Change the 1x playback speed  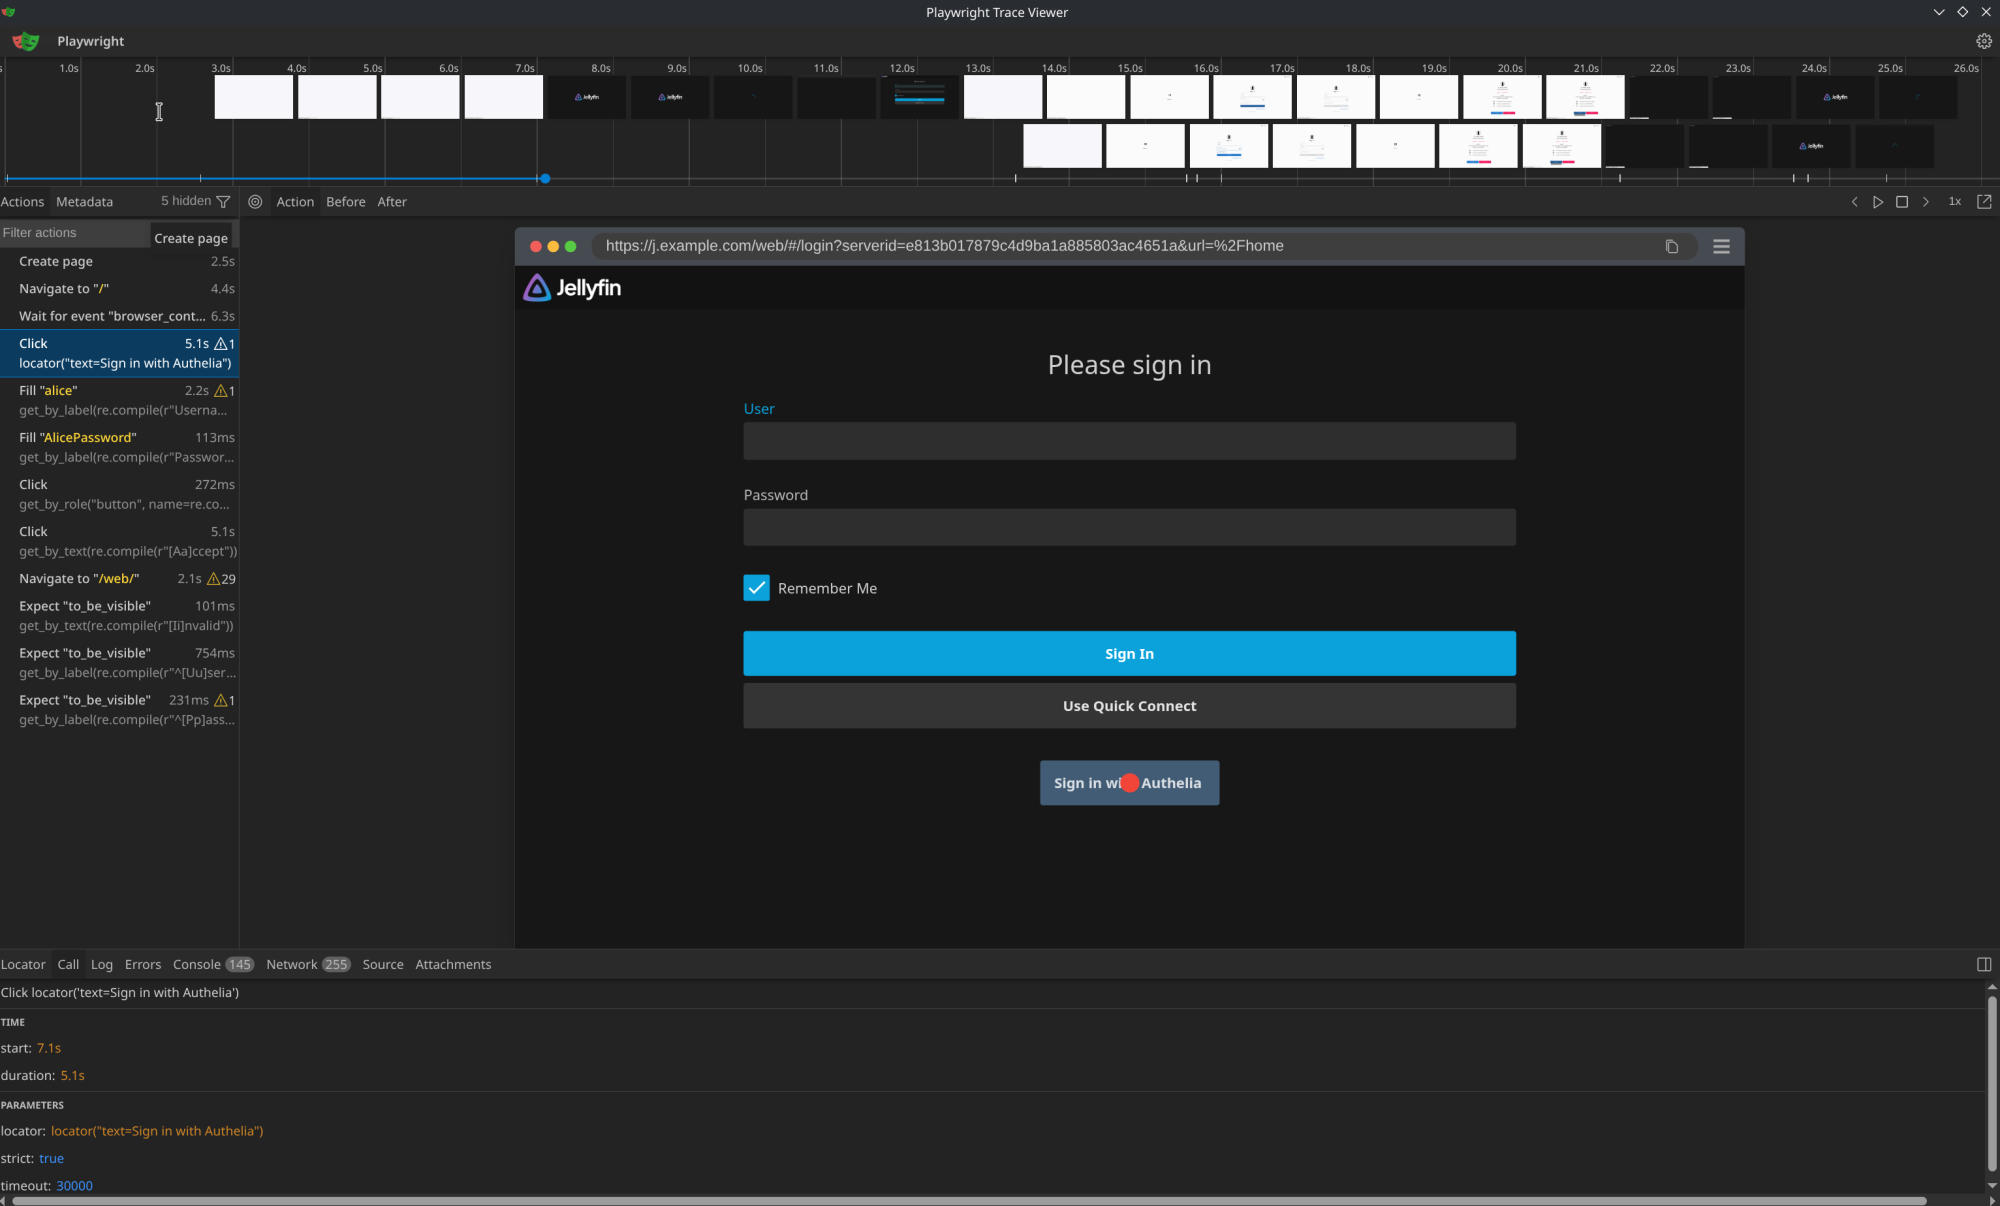pyautogui.click(x=1955, y=202)
